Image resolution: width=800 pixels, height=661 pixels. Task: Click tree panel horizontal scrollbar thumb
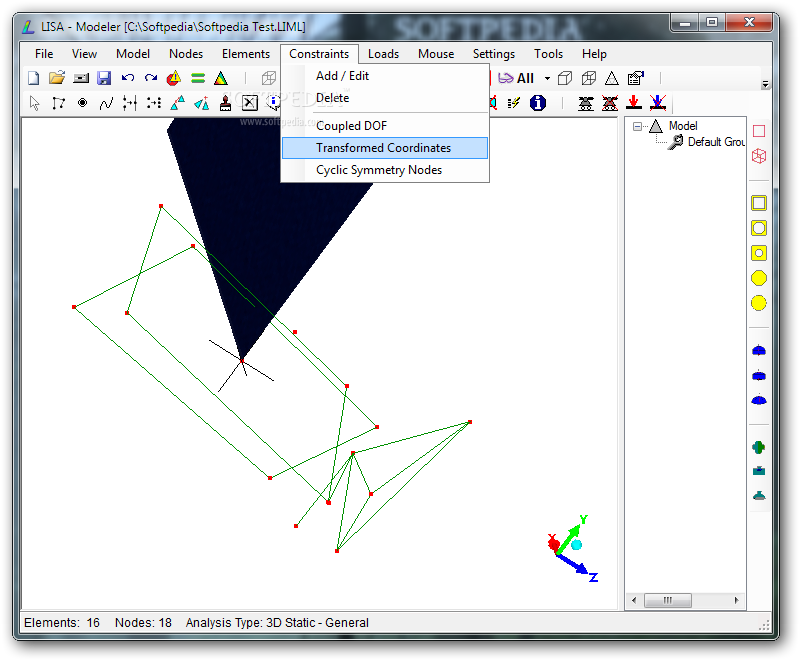pyautogui.click(x=667, y=600)
